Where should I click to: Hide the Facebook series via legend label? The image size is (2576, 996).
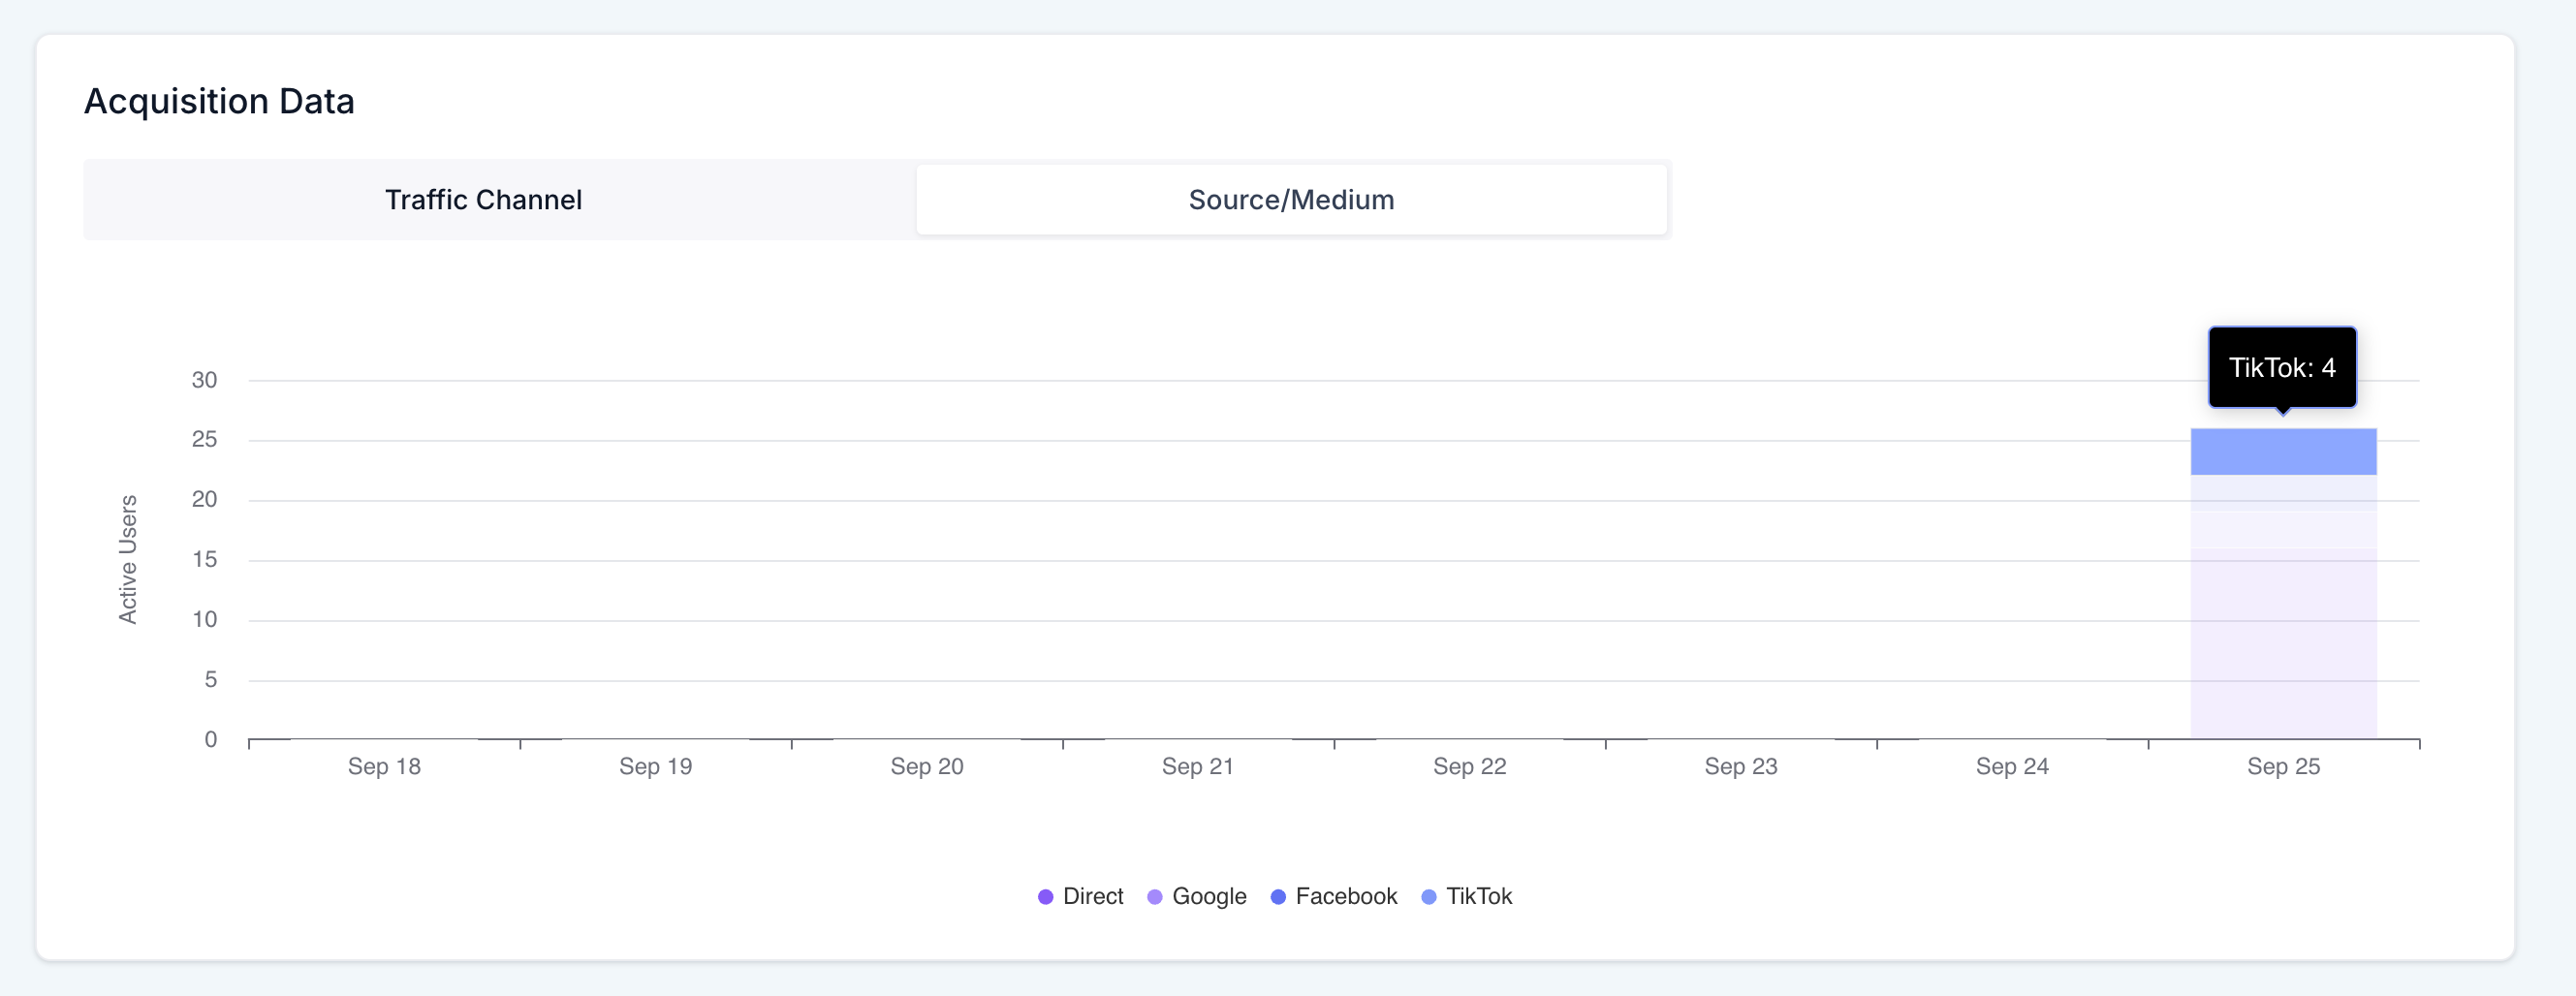point(1345,897)
